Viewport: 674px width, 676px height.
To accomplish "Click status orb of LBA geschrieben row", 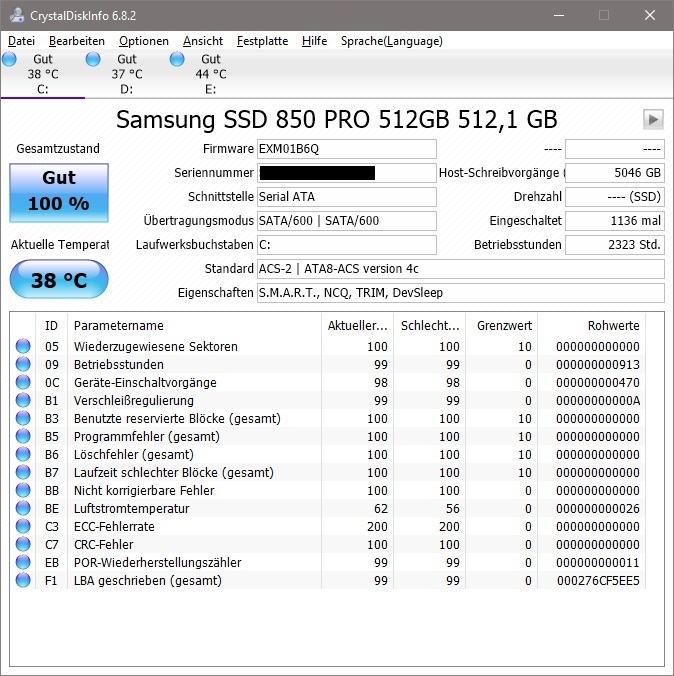I will tap(23, 580).
